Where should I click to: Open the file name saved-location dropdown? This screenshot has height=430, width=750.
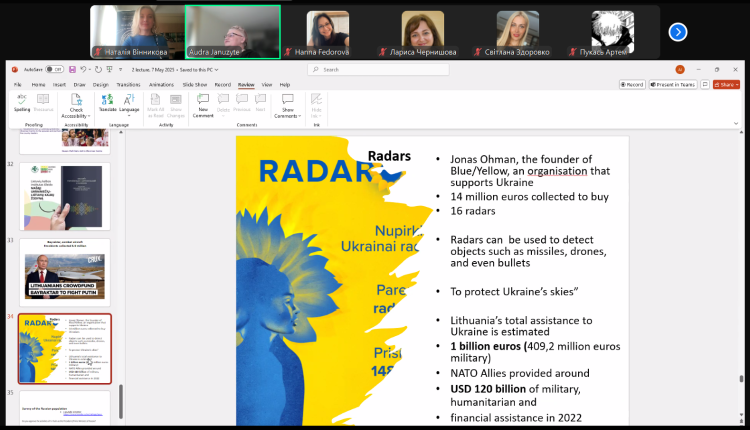[x=217, y=70]
